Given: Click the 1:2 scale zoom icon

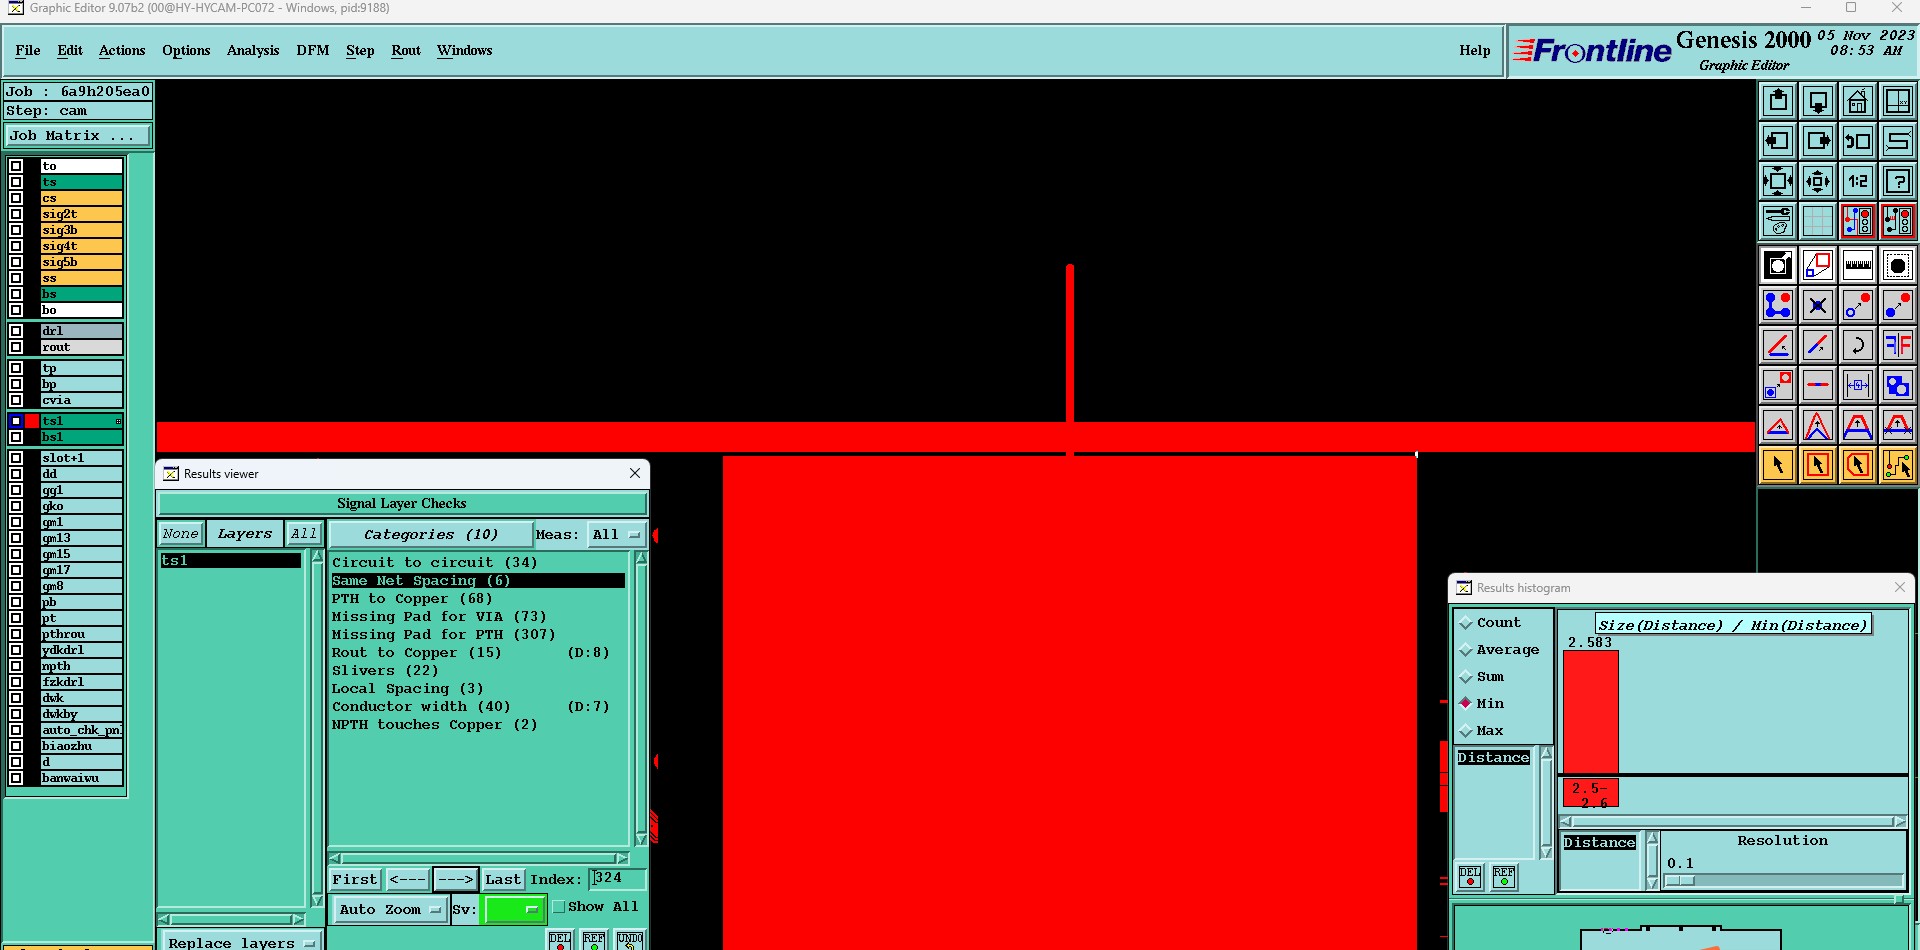Looking at the screenshot, I should [x=1858, y=181].
